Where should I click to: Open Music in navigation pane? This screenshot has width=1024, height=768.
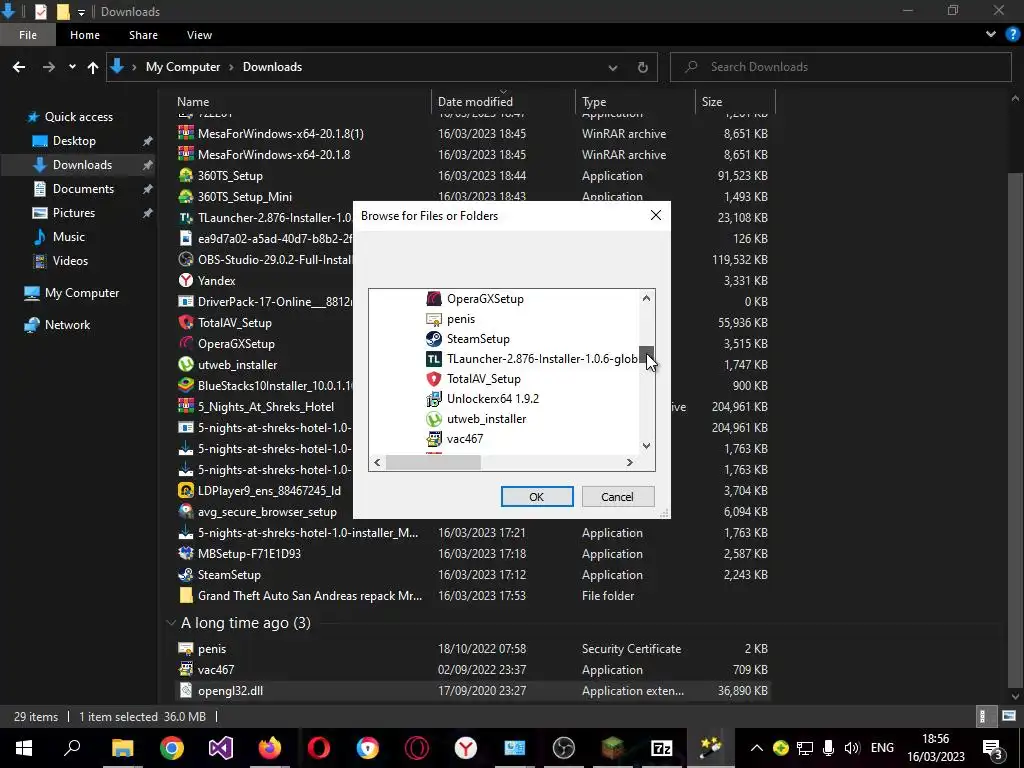(69, 237)
